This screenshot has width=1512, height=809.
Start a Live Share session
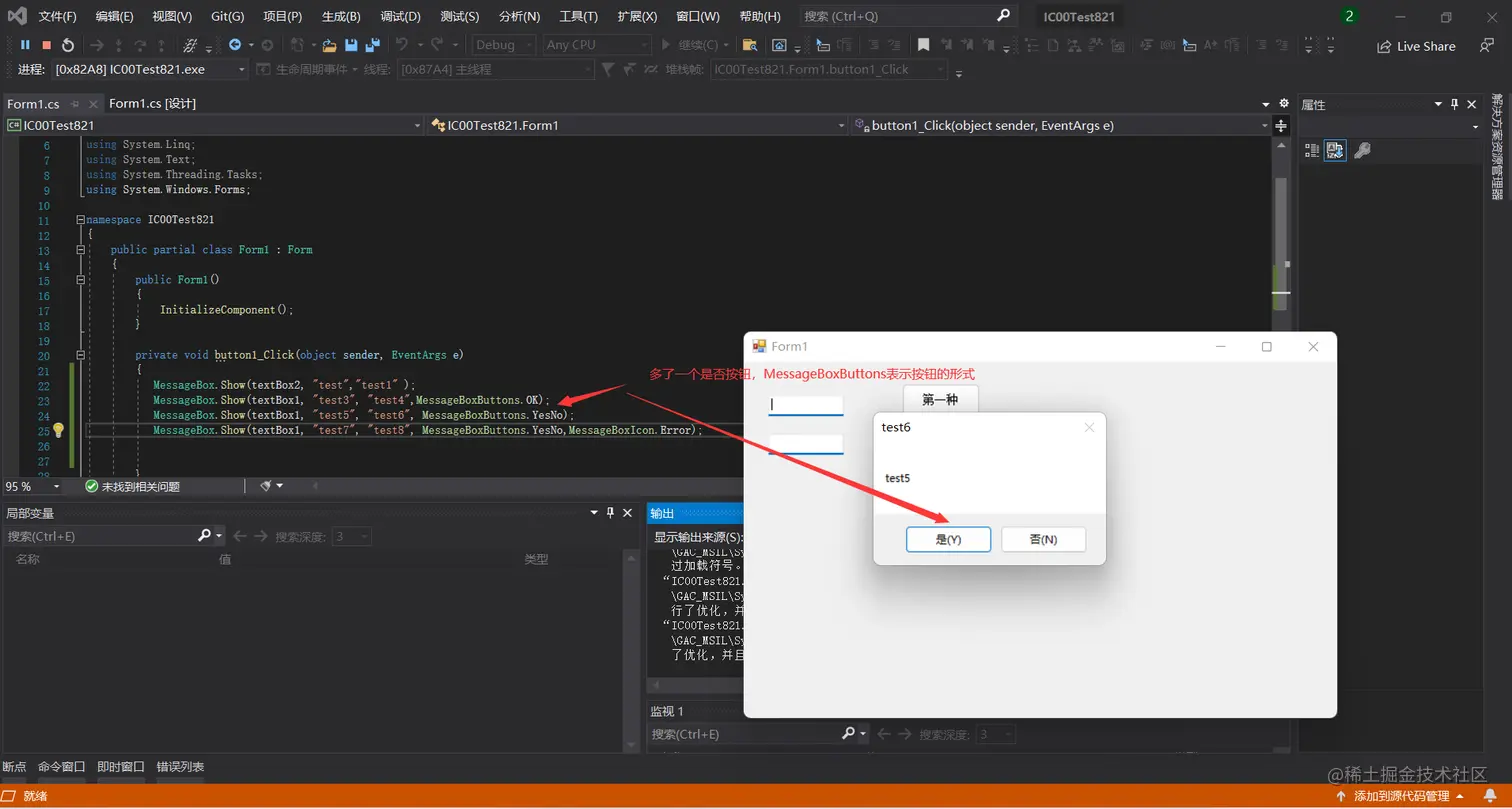click(1417, 46)
